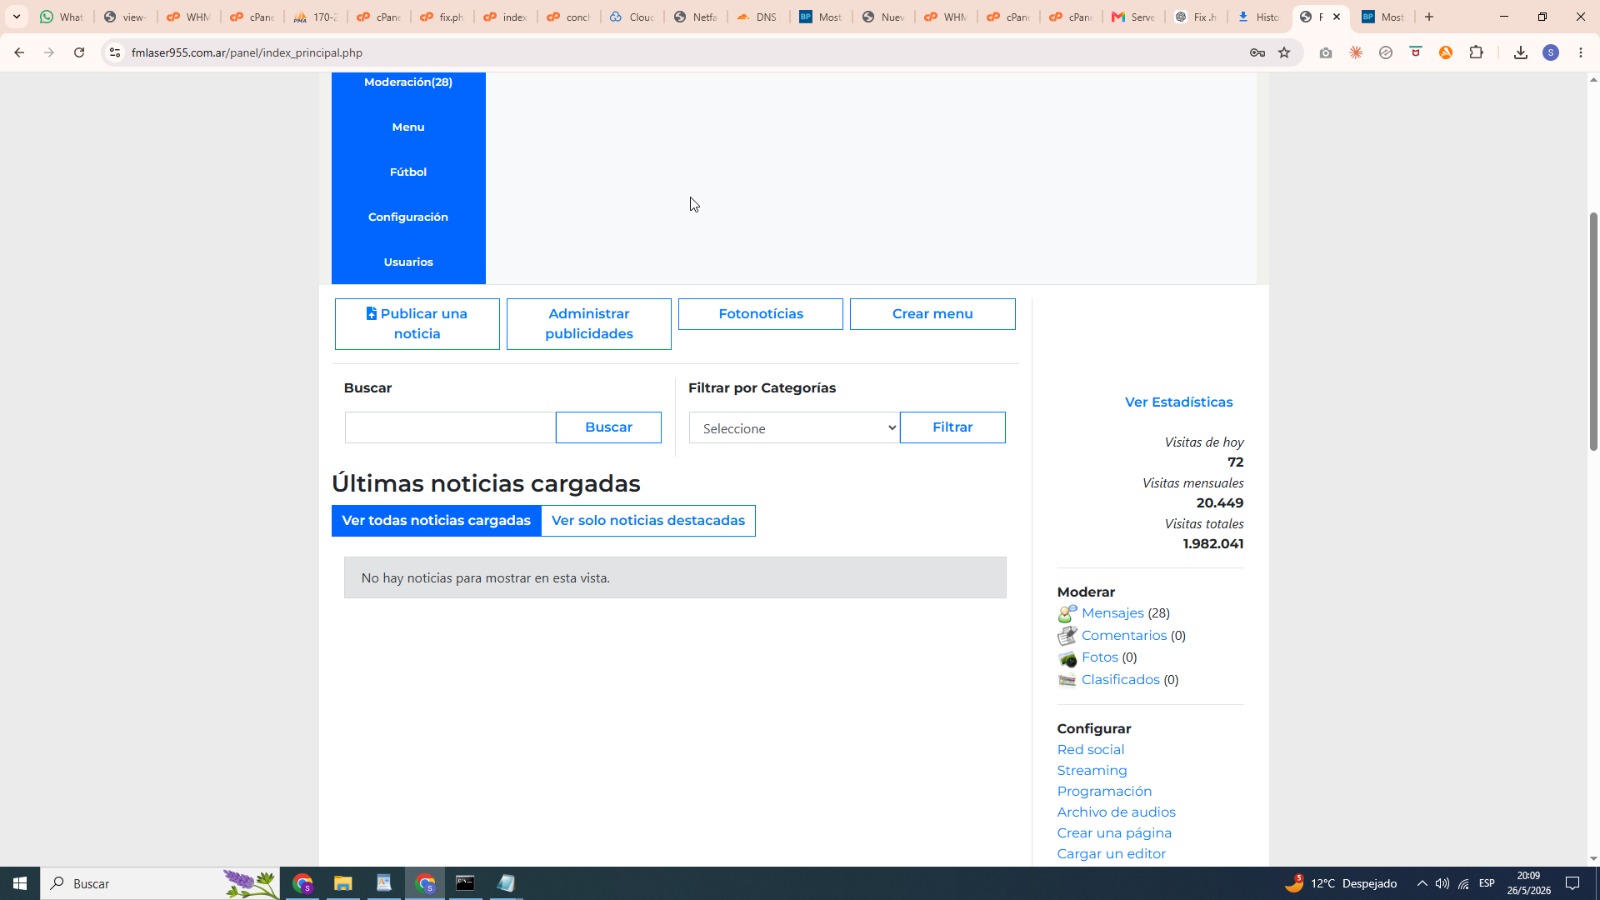The width and height of the screenshot is (1600, 900).
Task: Bookmark this page with the star icon
Action: click(1284, 53)
